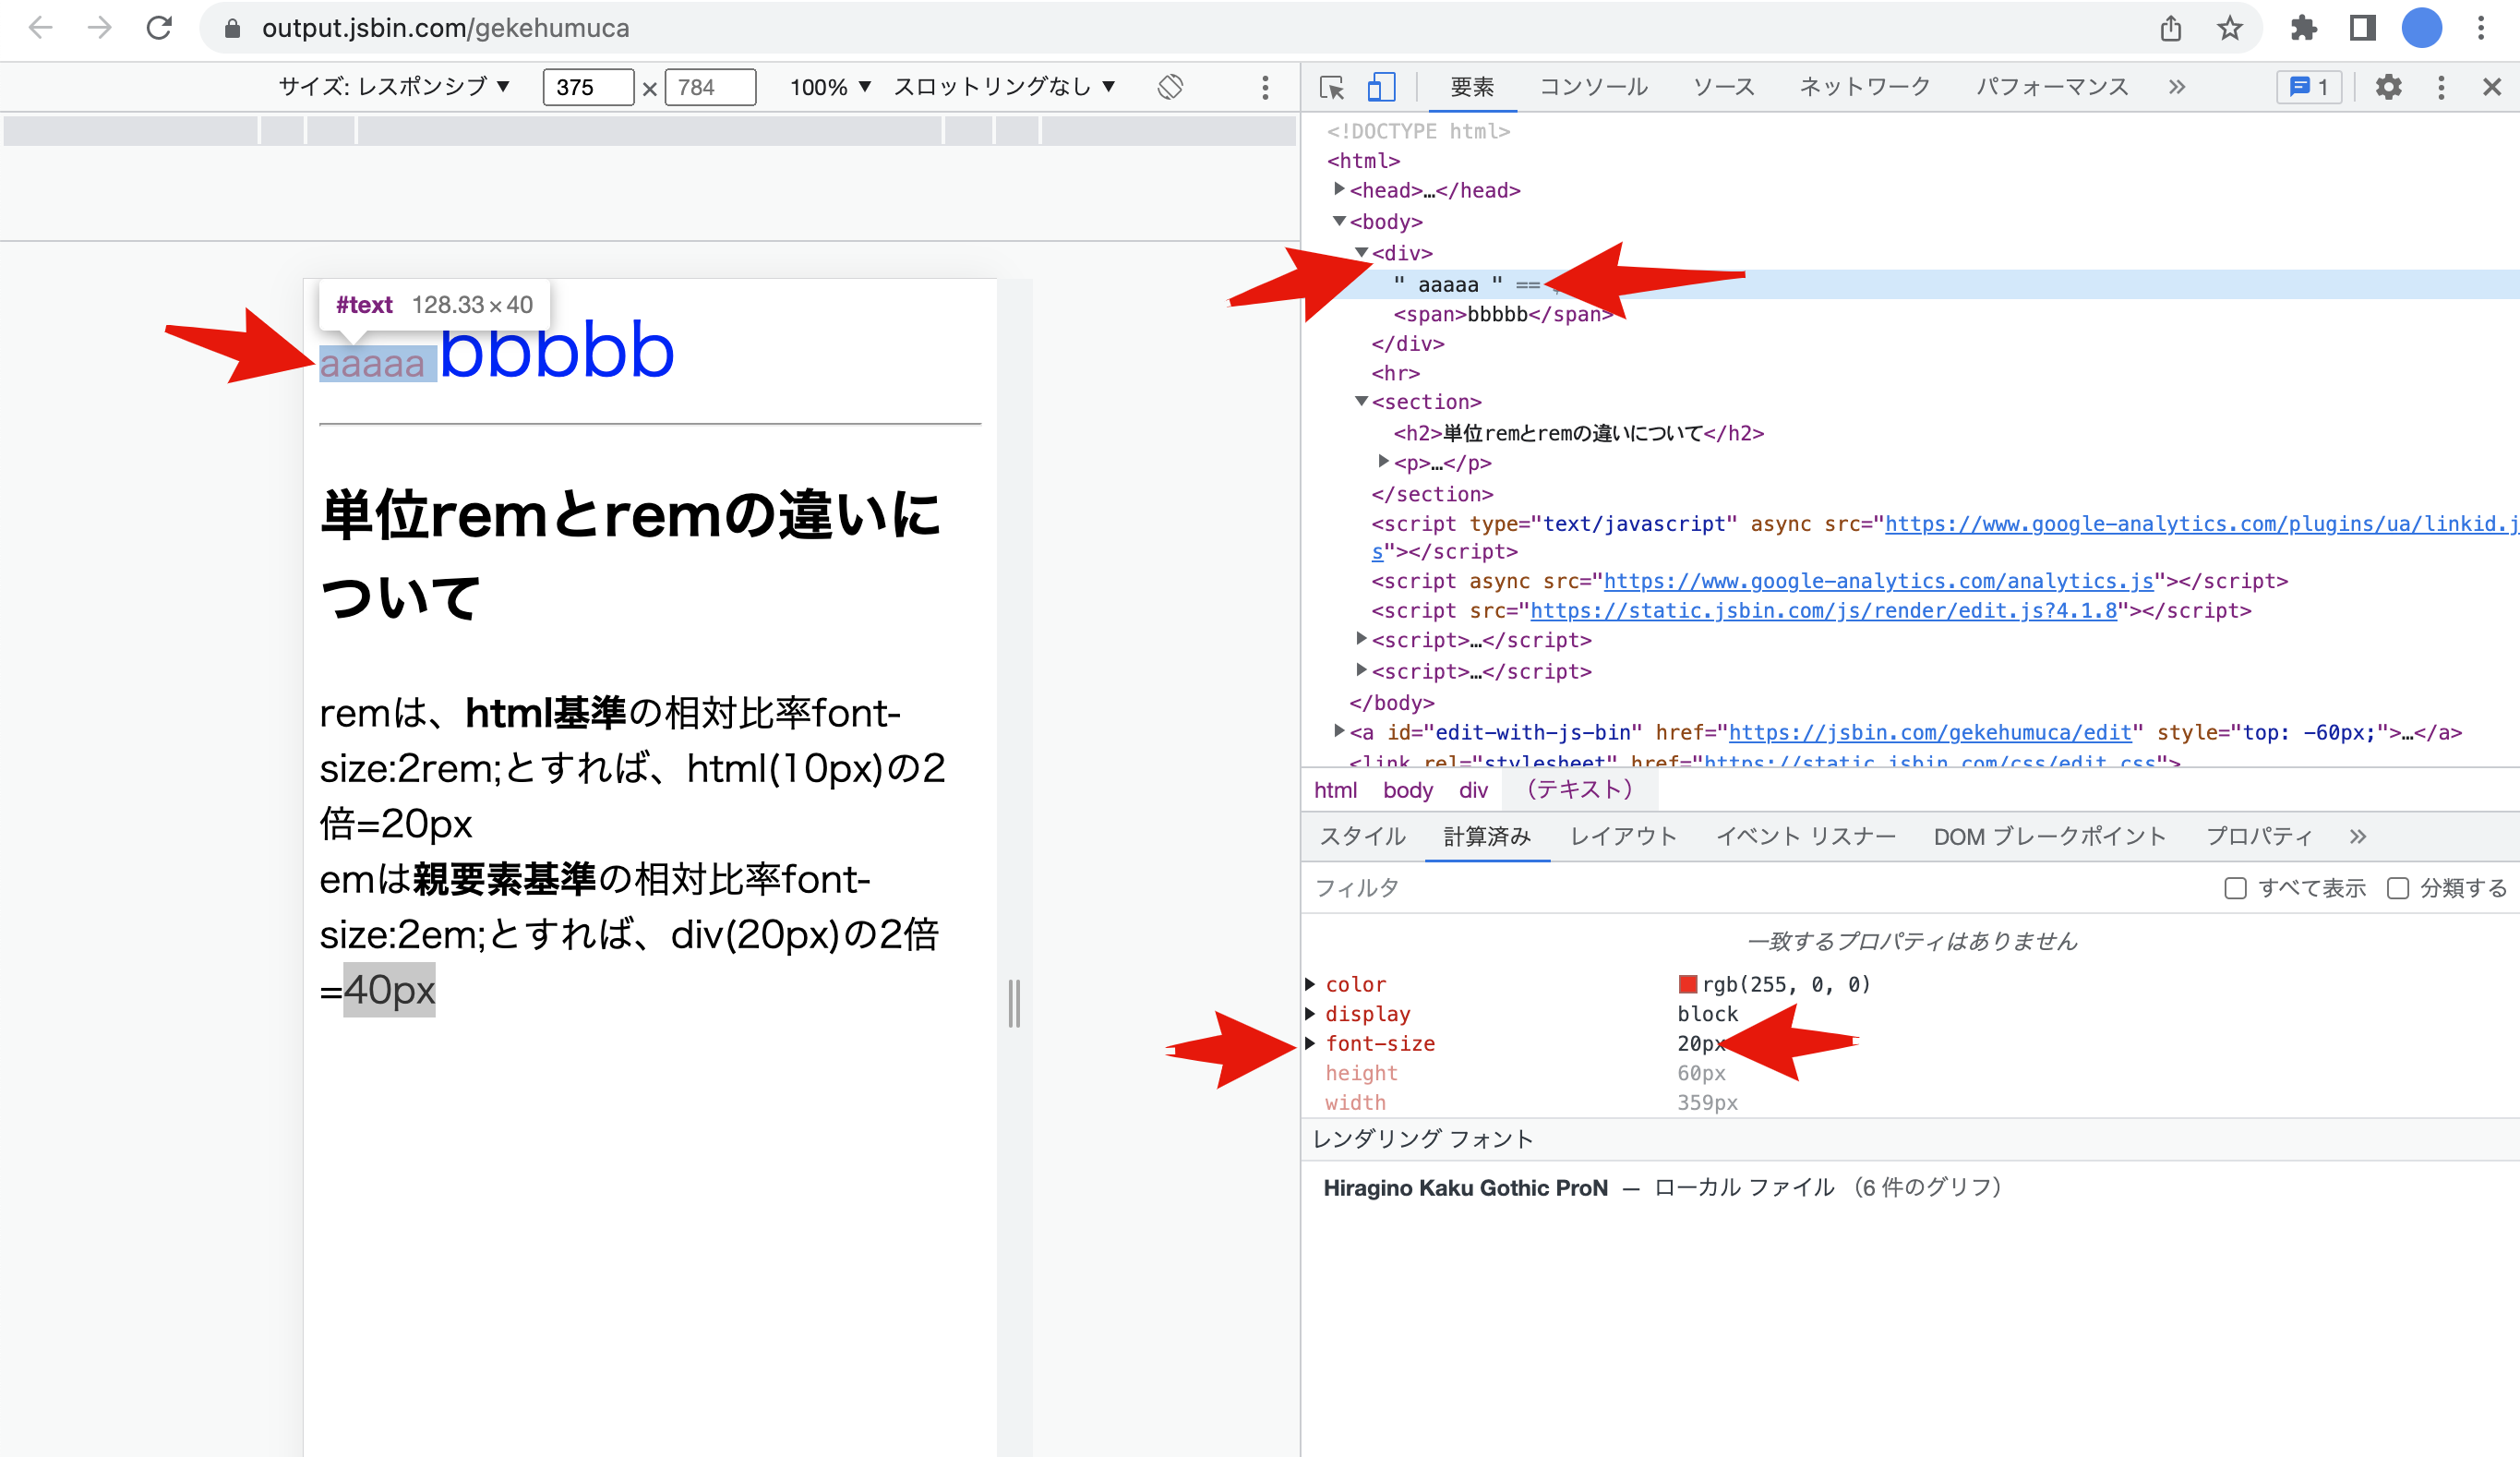Show more DevTools panels chevron
The height and width of the screenshot is (1457, 2520).
(x=2177, y=87)
